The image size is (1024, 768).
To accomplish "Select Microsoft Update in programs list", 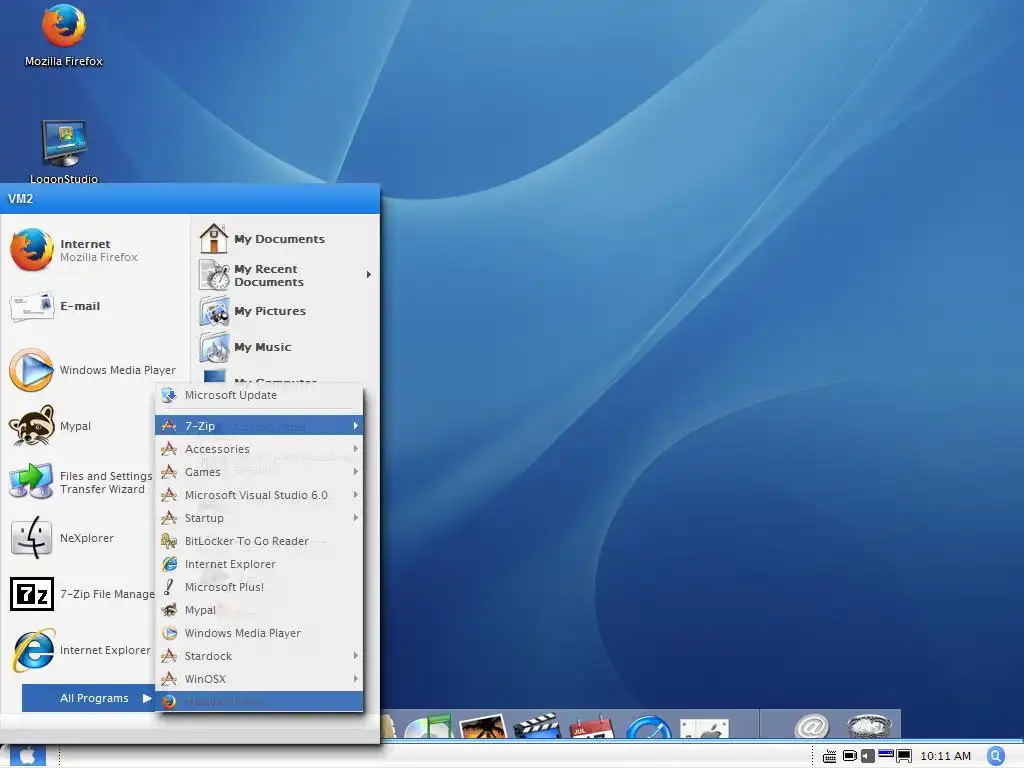I will pos(259,395).
